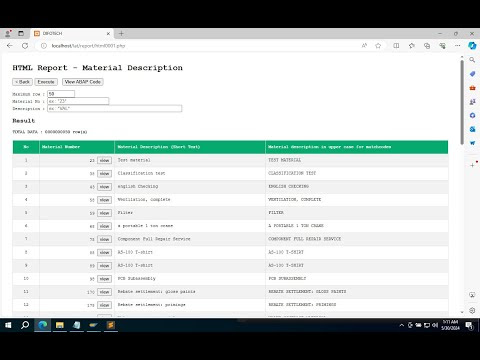View material 23 Test material
The width and height of the screenshot is (480, 360).
click(x=104, y=160)
